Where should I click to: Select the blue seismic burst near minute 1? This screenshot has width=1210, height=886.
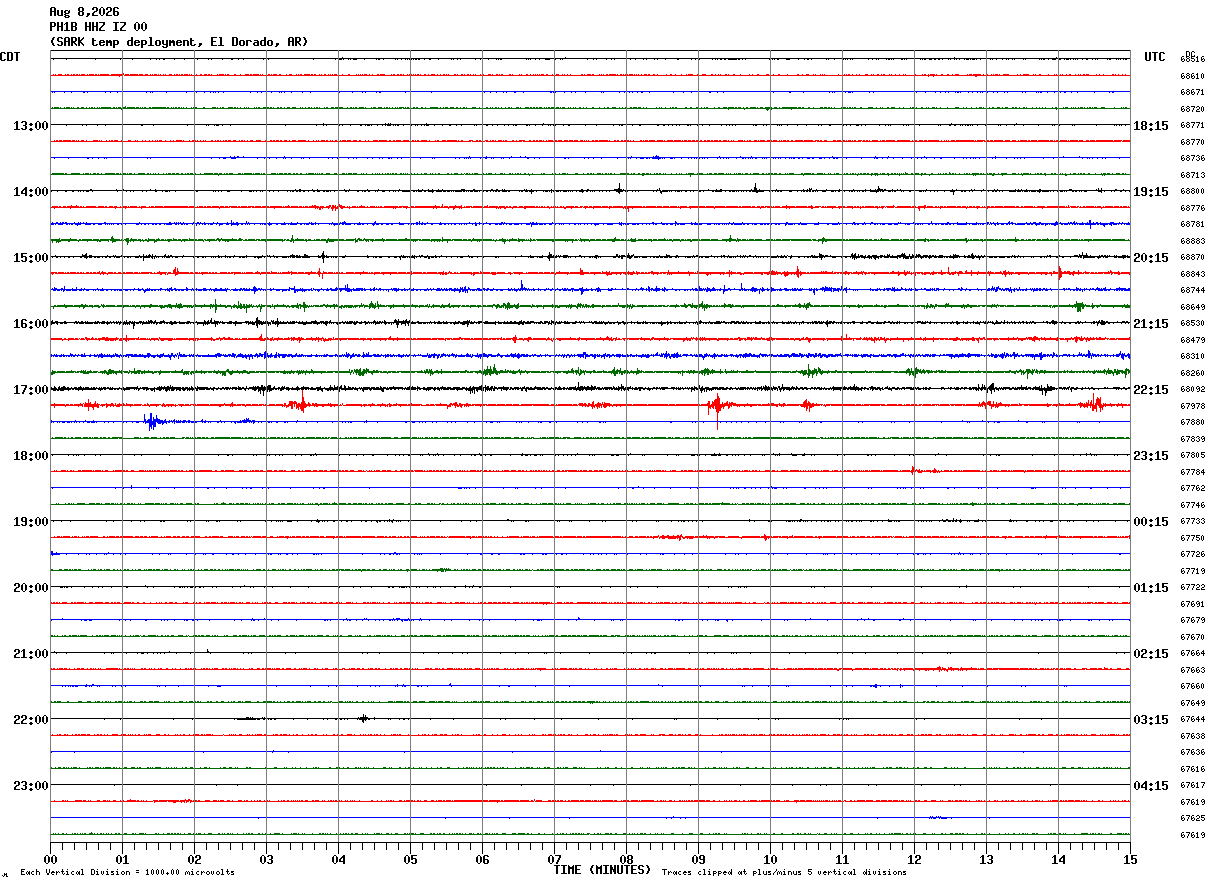click(x=152, y=421)
